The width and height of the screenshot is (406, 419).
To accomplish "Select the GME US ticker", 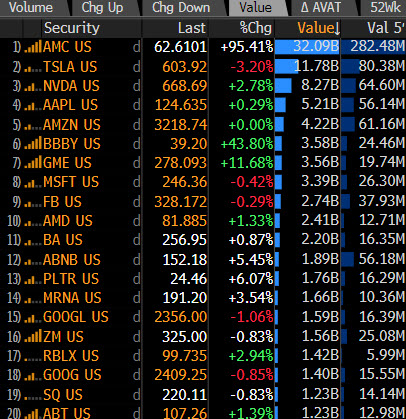I will tap(67, 163).
